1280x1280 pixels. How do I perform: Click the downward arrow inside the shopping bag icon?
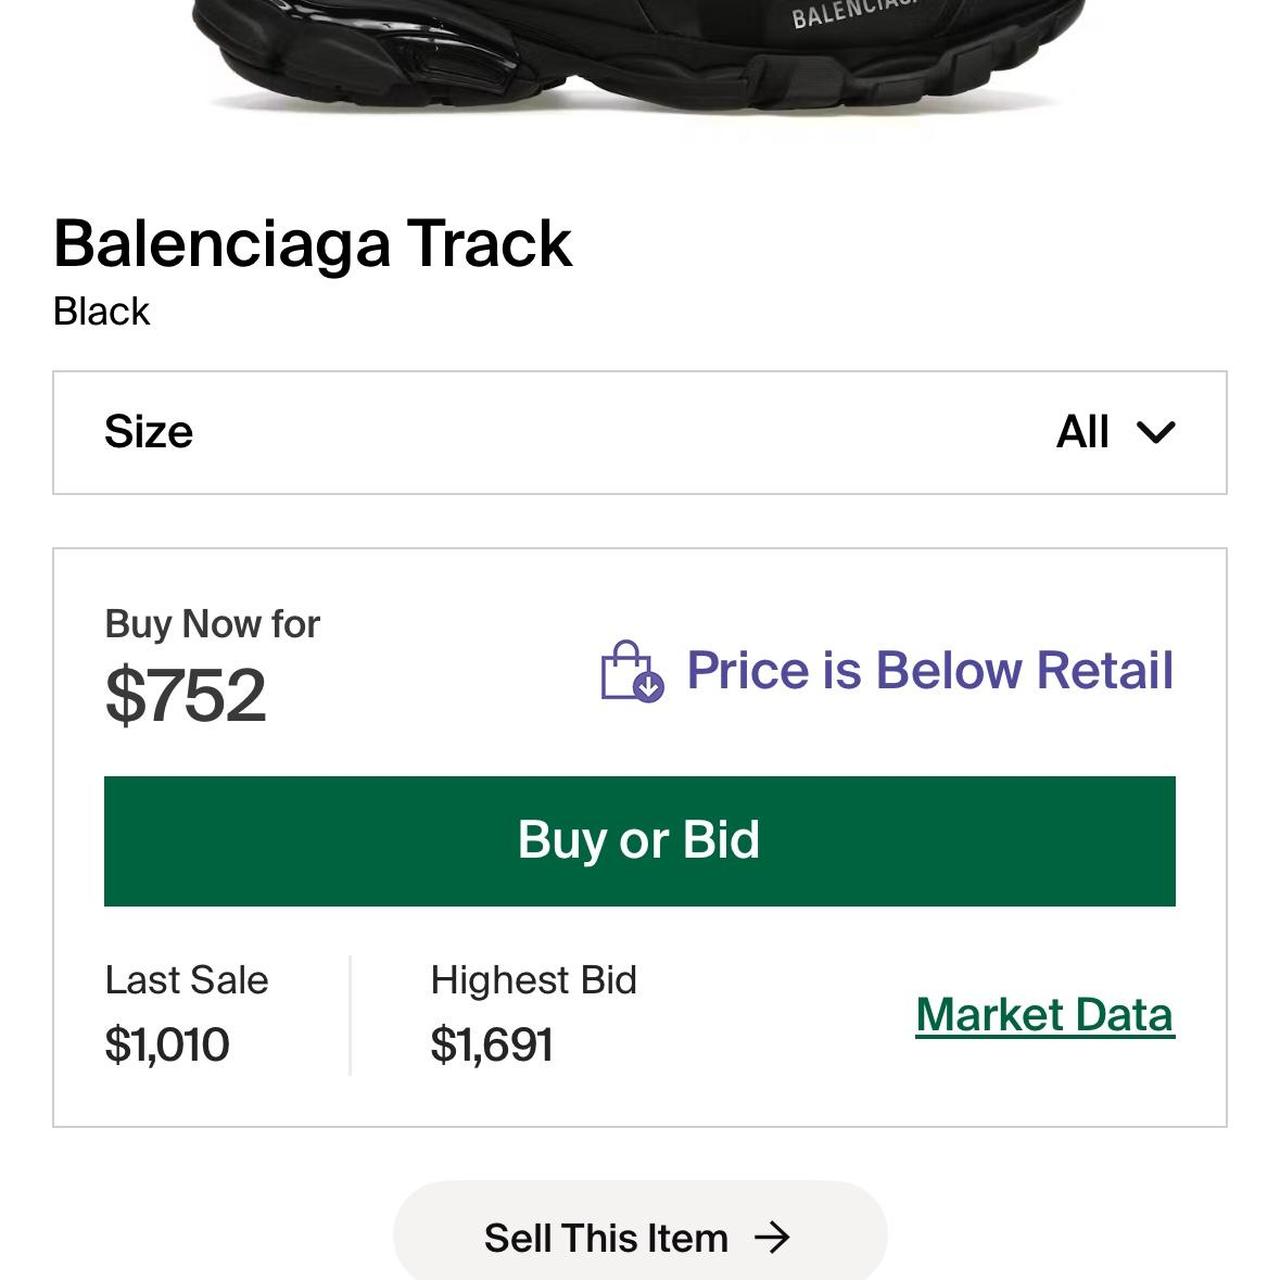pos(646,686)
